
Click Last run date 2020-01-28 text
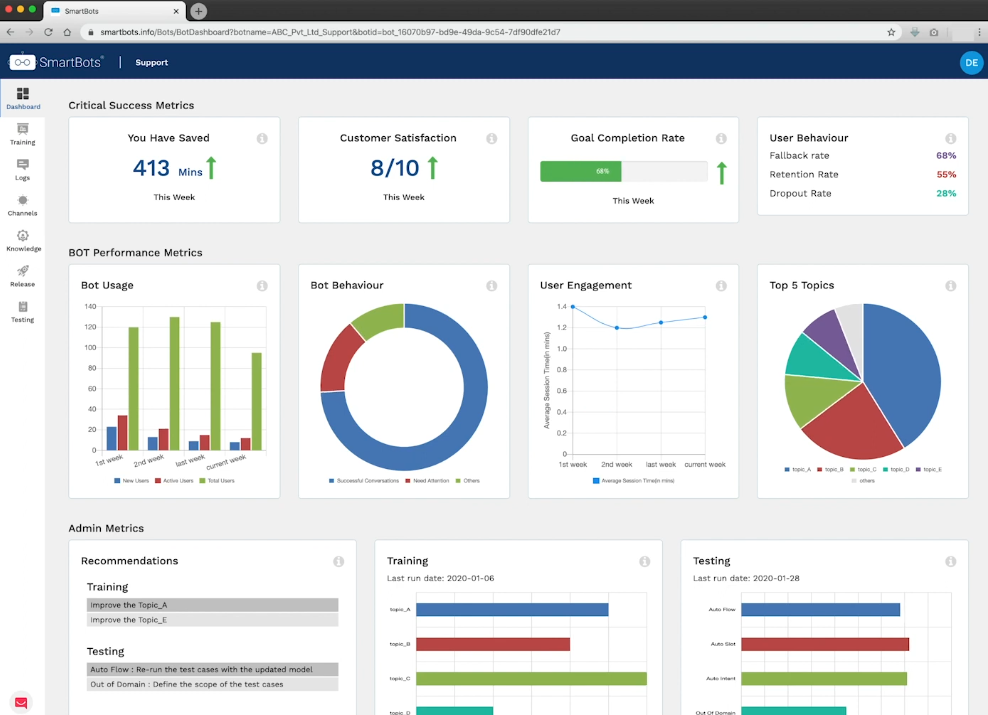pyautogui.click(x=746, y=578)
